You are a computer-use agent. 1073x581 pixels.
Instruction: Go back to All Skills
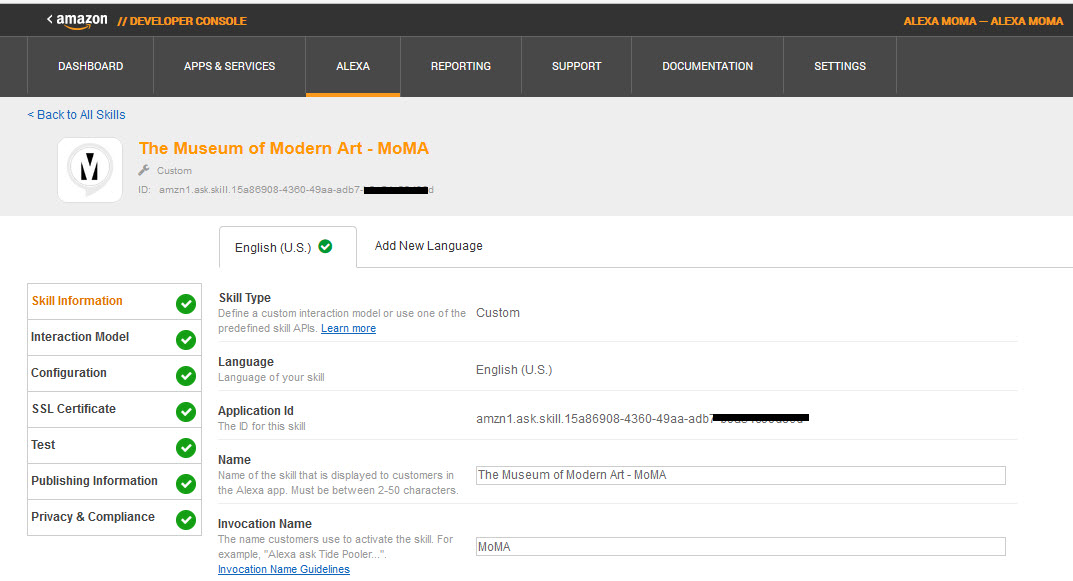coord(76,115)
